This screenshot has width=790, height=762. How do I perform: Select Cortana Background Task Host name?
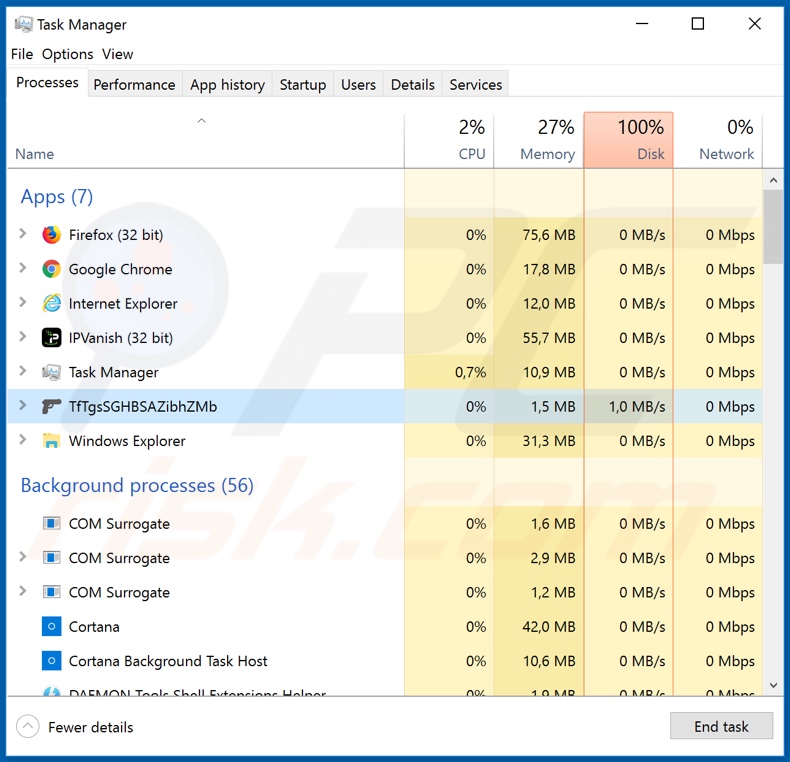[168, 661]
